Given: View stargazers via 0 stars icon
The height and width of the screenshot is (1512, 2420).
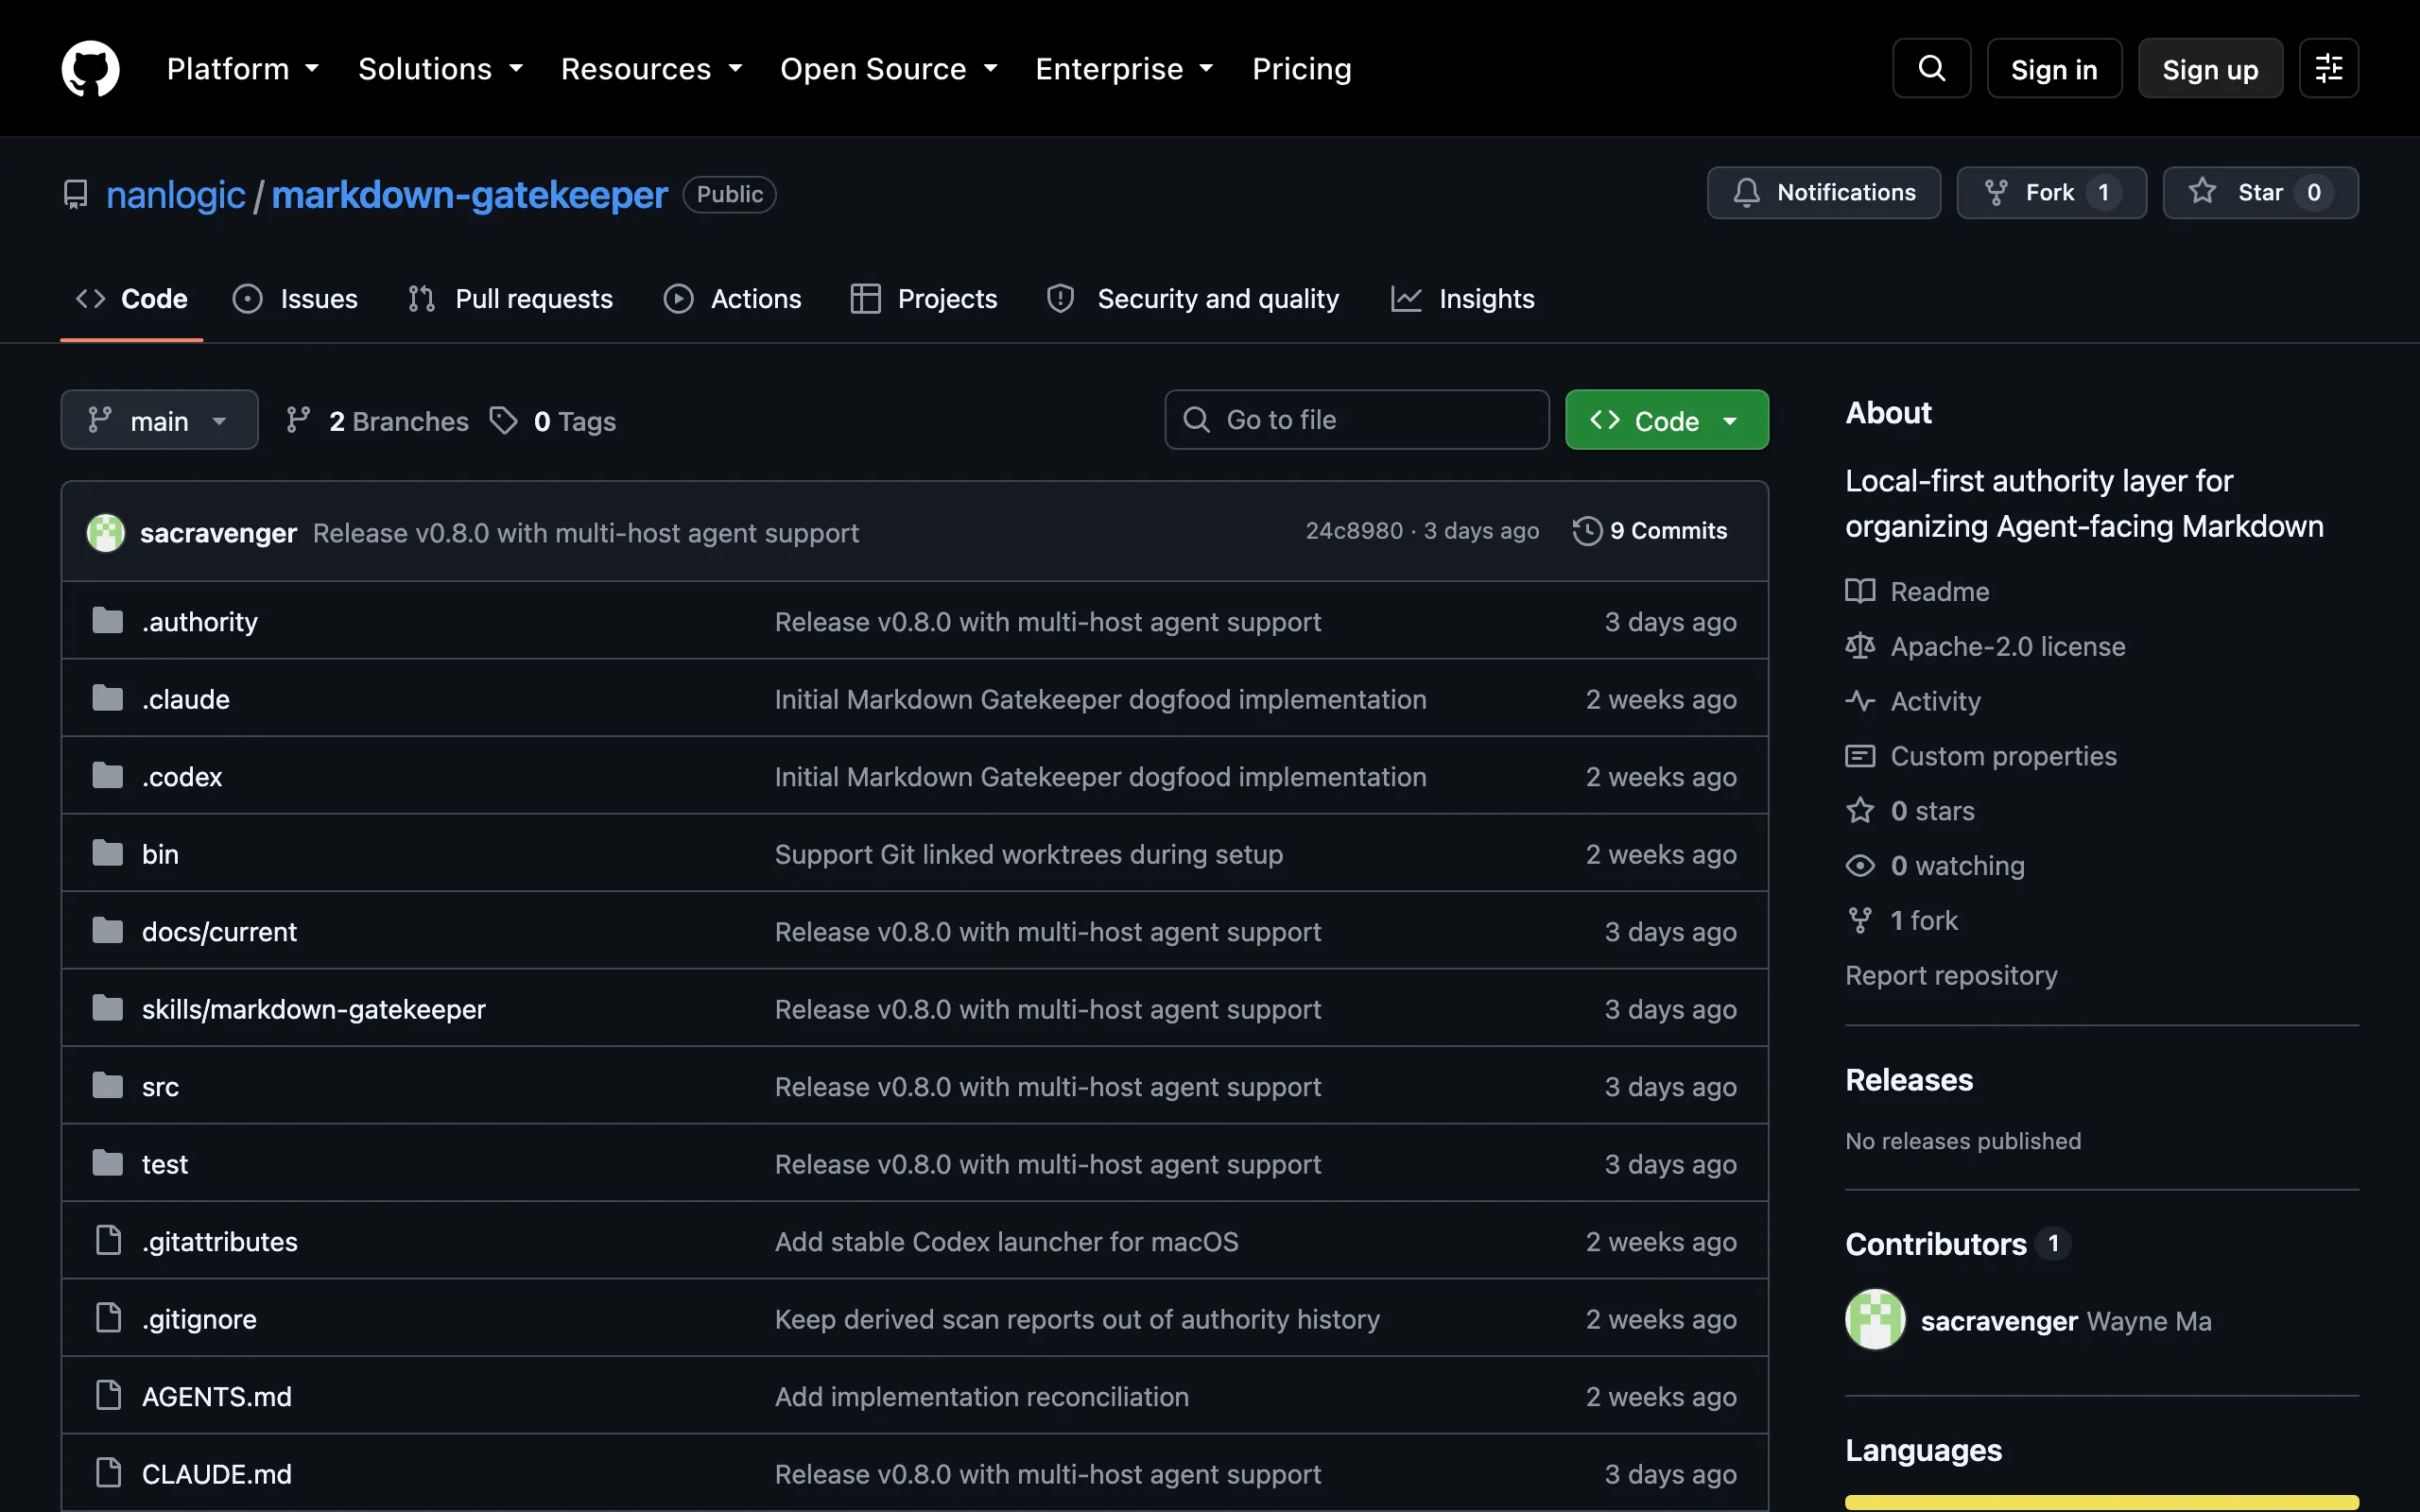Looking at the screenshot, I should (x=1860, y=810).
